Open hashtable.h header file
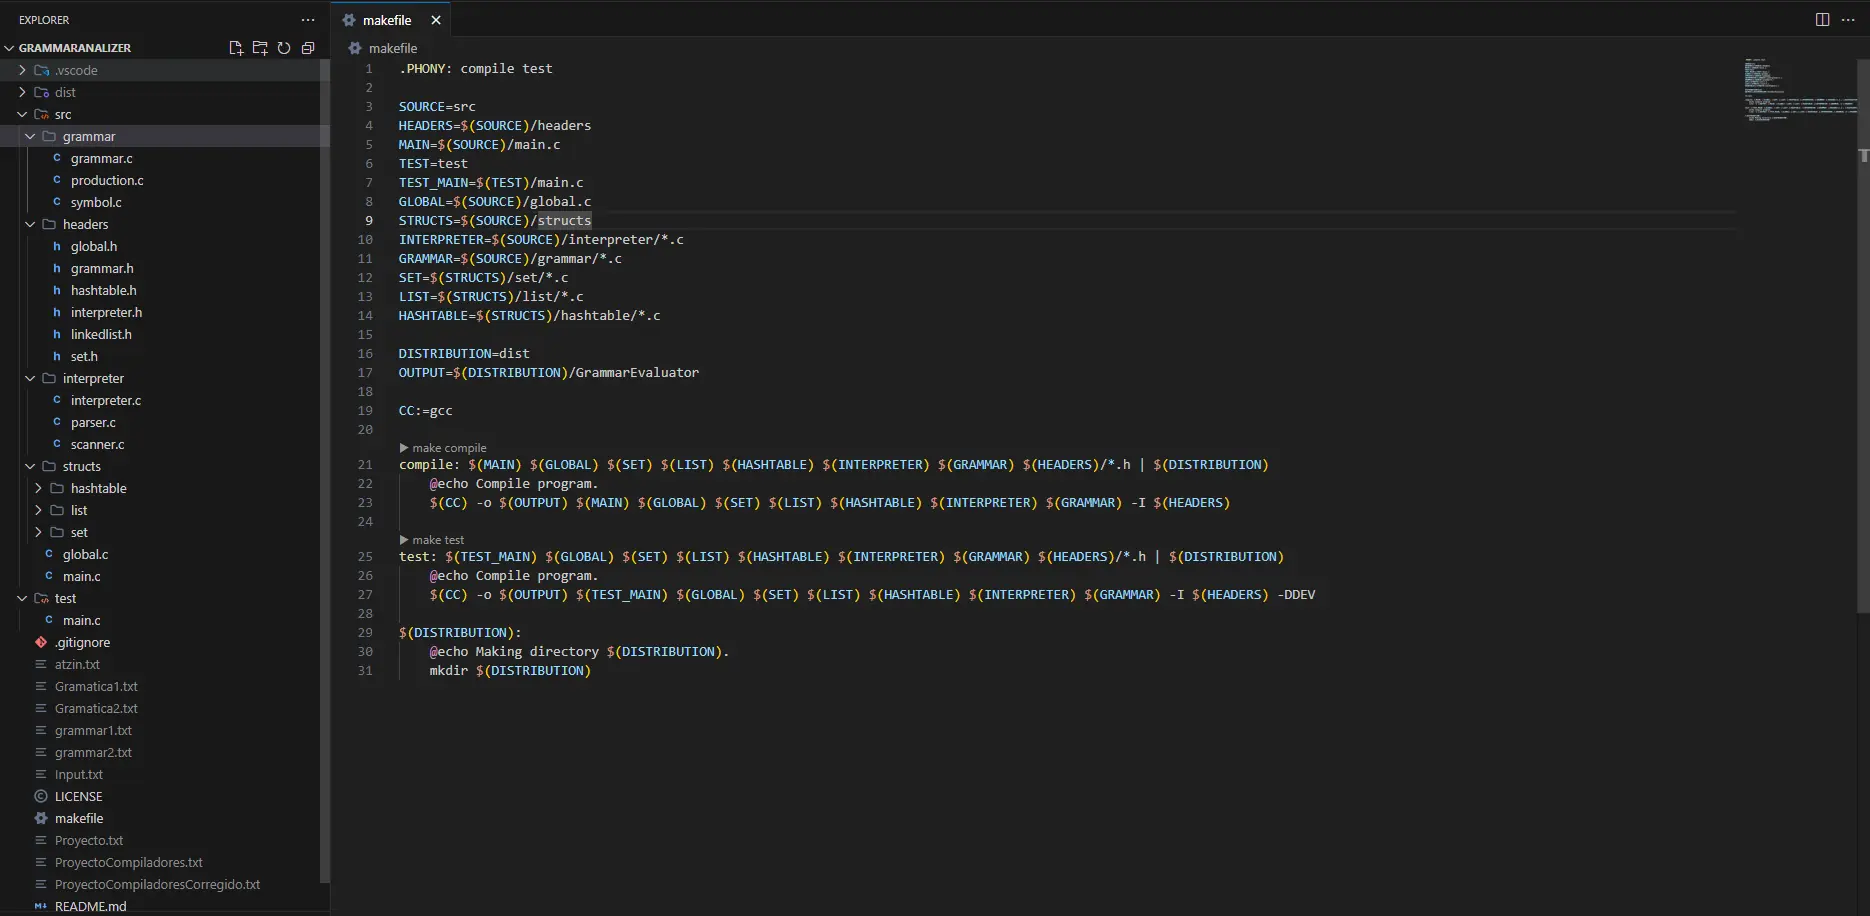The height and width of the screenshot is (916, 1870). click(165, 290)
